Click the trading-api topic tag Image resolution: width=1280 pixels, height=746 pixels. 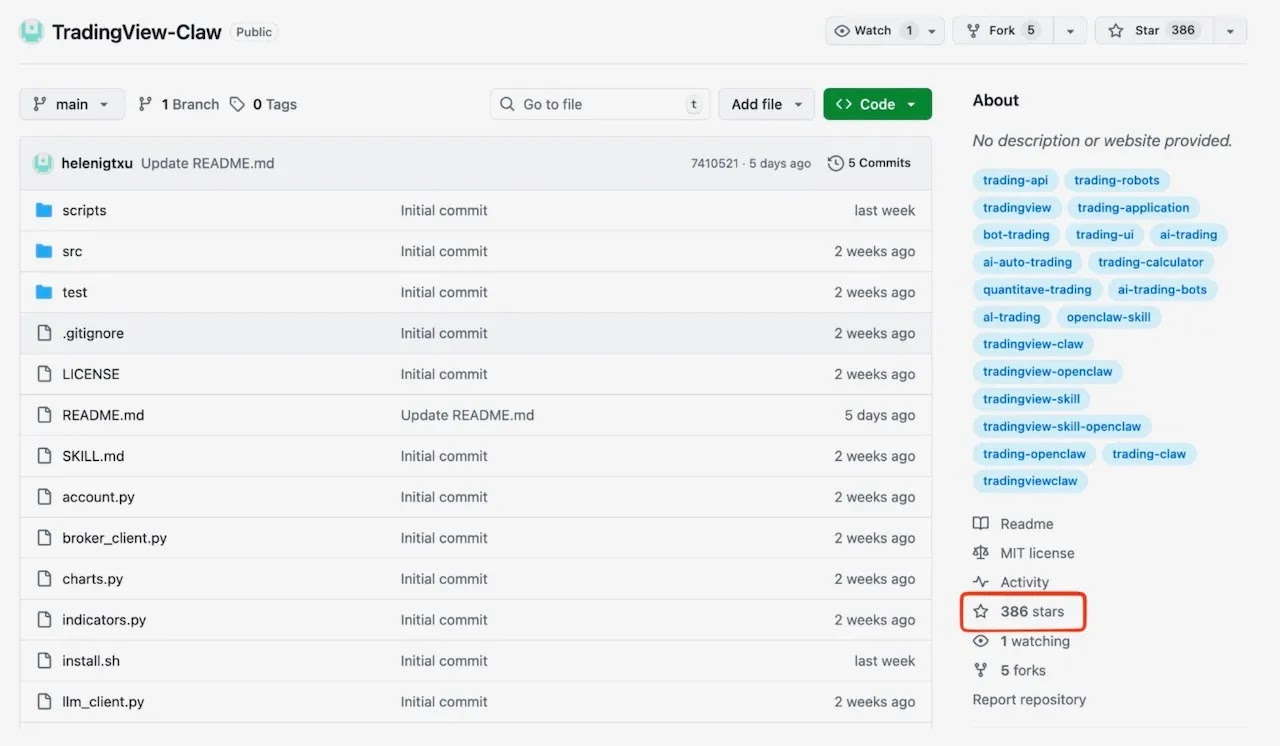(1015, 180)
